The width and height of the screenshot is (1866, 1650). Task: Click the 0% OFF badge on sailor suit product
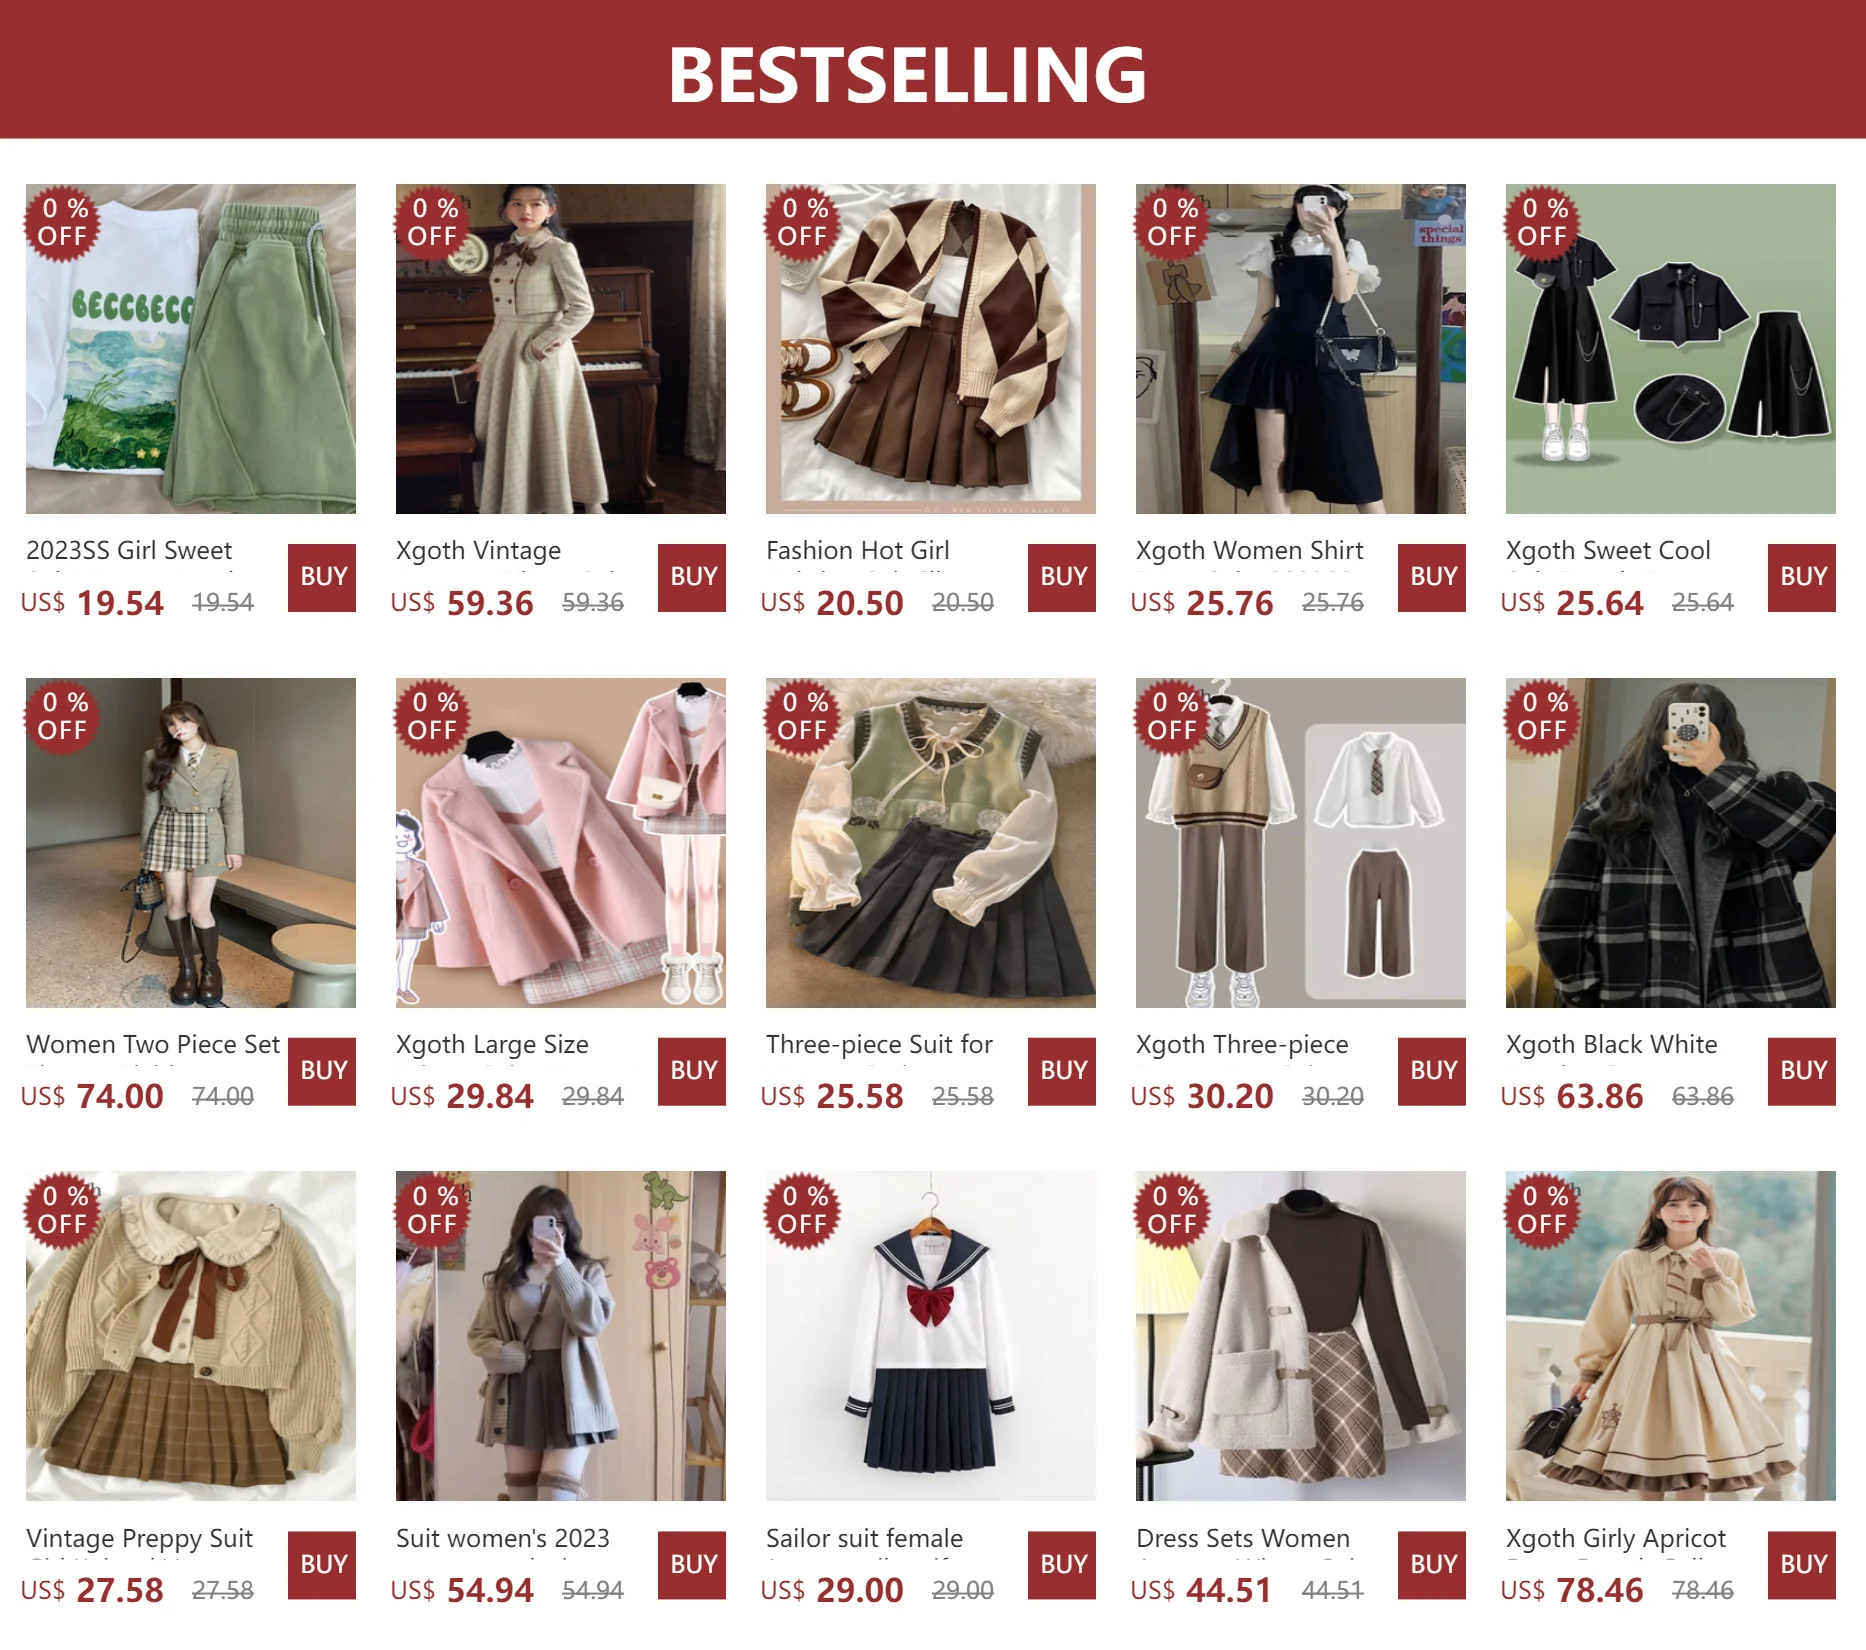coord(803,1210)
